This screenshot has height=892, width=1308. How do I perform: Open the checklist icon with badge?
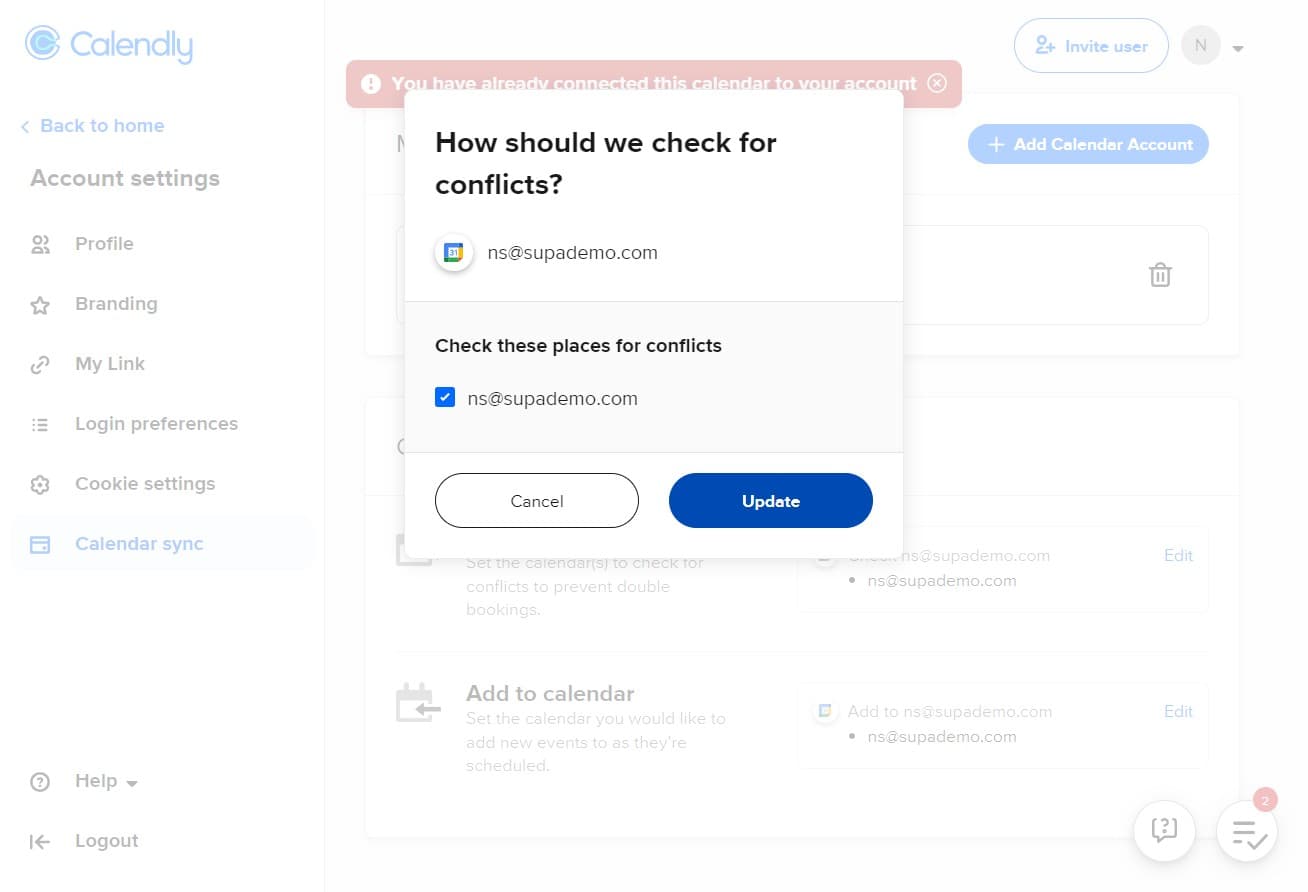pos(1249,833)
